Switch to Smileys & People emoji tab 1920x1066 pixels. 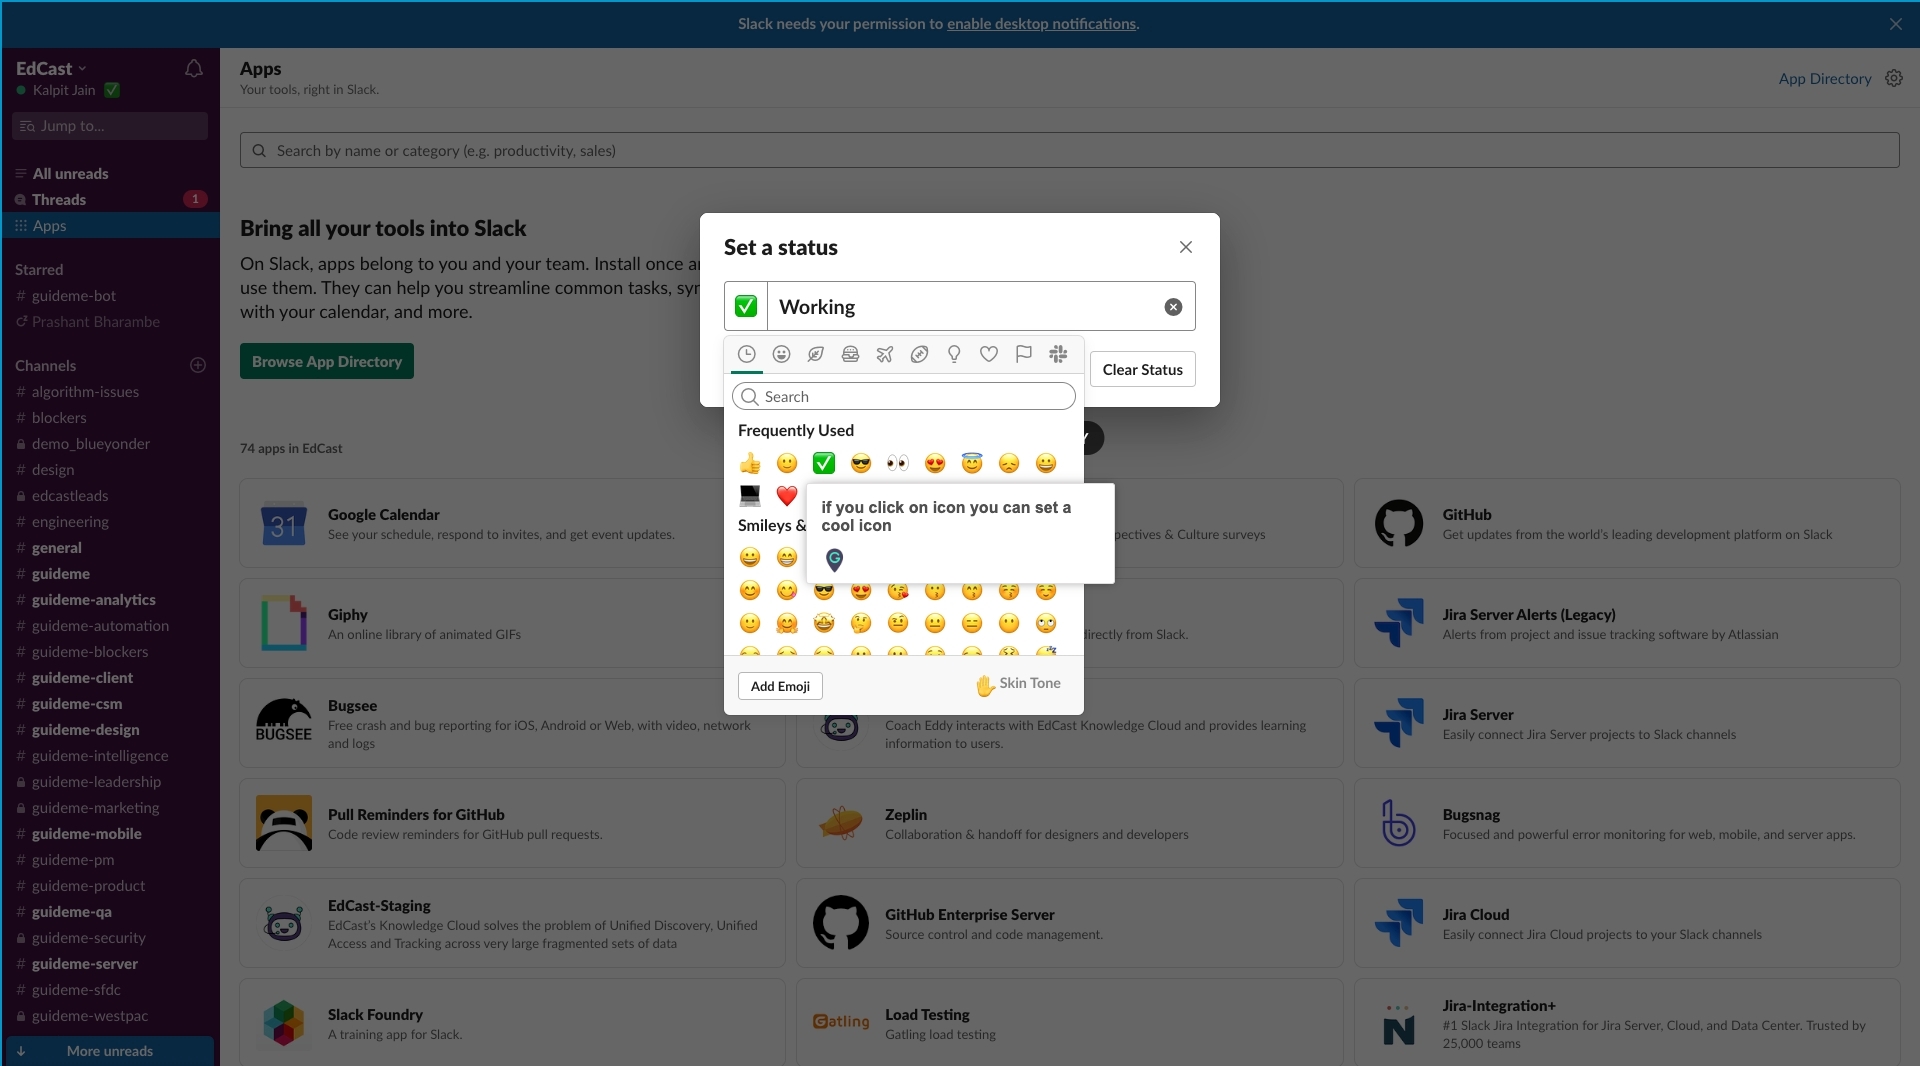coord(782,354)
